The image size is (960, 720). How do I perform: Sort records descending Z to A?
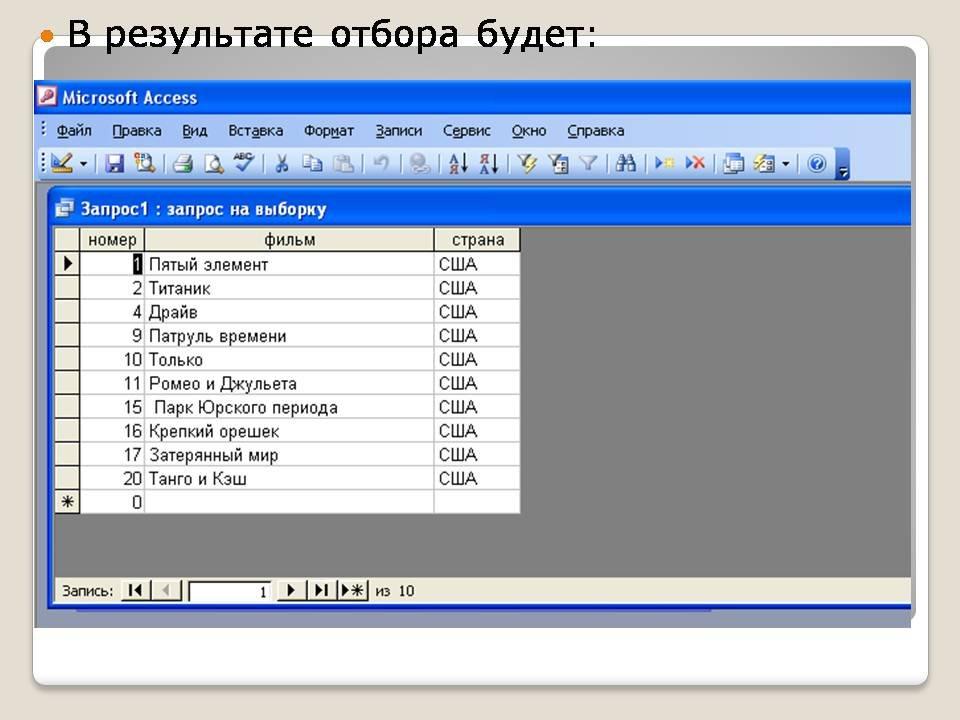pyautogui.click(x=488, y=164)
